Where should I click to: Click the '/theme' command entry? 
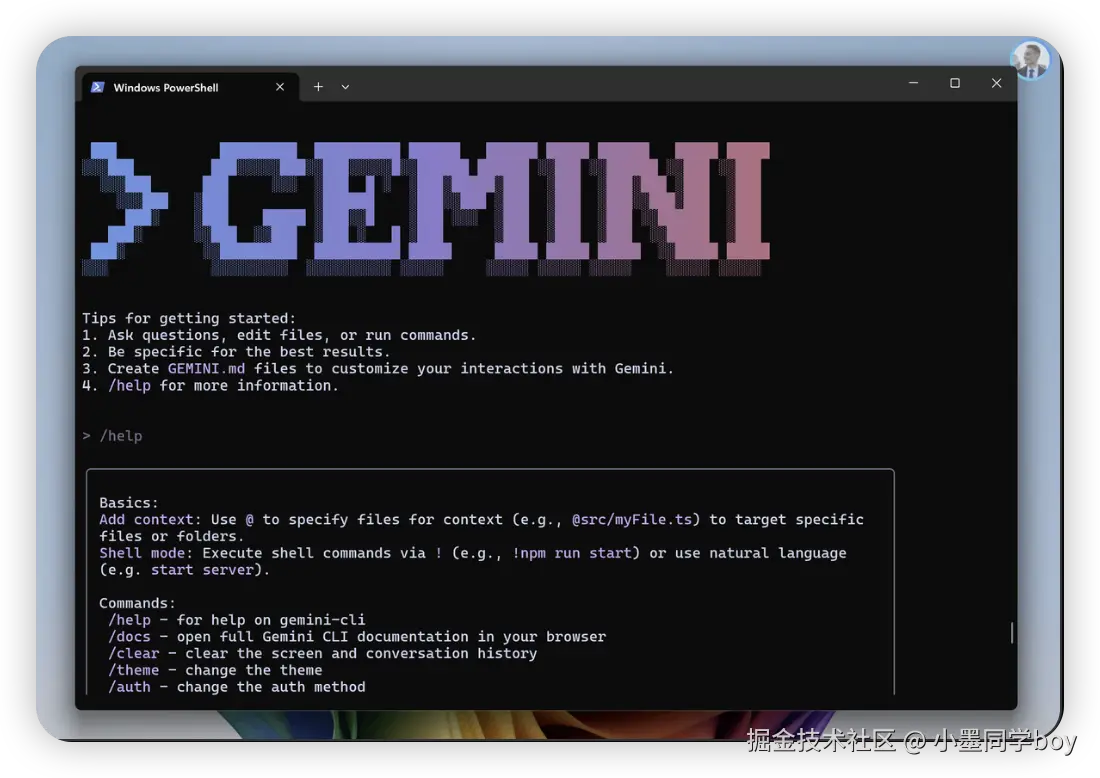[133, 670]
